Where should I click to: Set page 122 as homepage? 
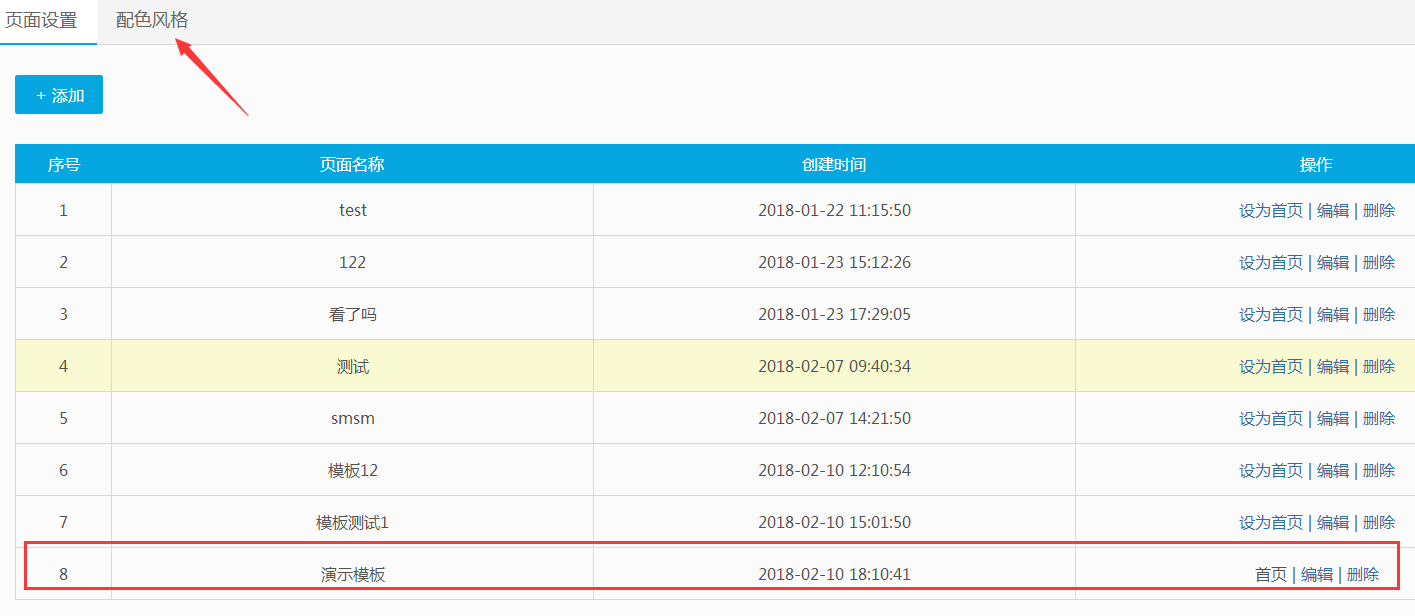(1271, 262)
